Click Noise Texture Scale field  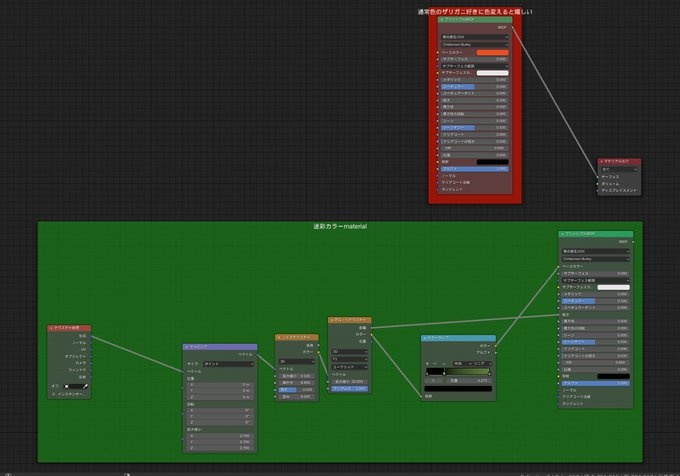pos(297,376)
